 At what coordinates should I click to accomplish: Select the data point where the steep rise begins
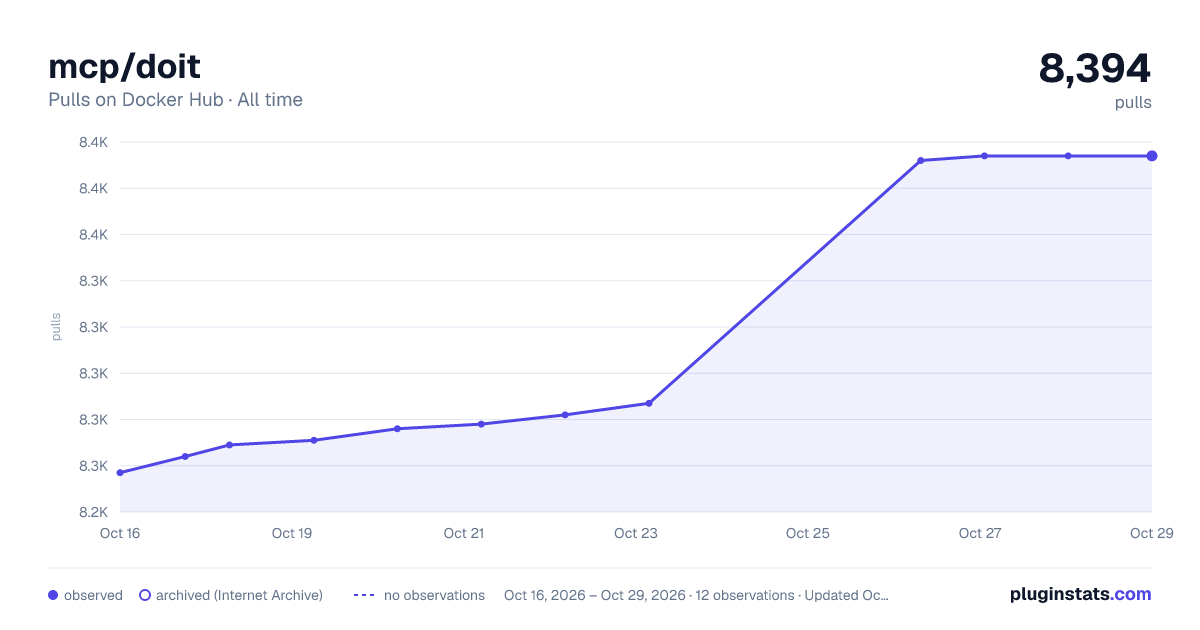click(x=649, y=403)
